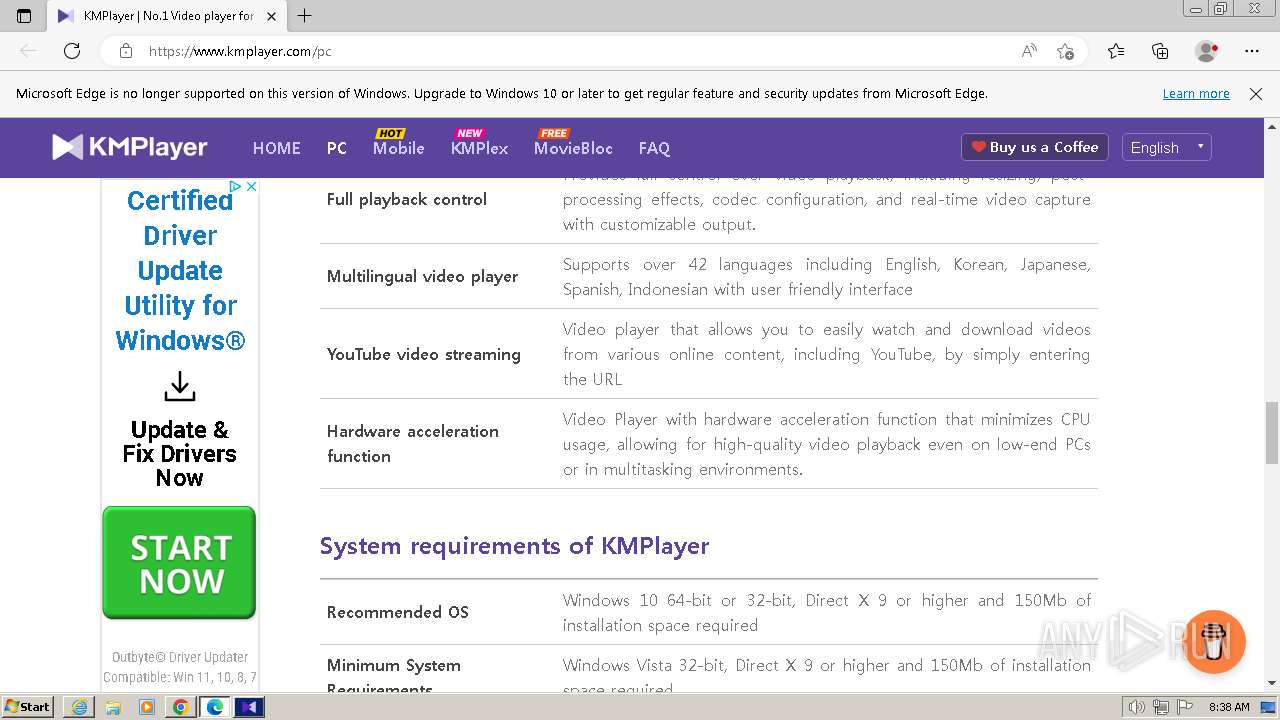Screen dimensions: 1280x720
Task: Open the MovieBloc menu item
Action: click(x=573, y=148)
